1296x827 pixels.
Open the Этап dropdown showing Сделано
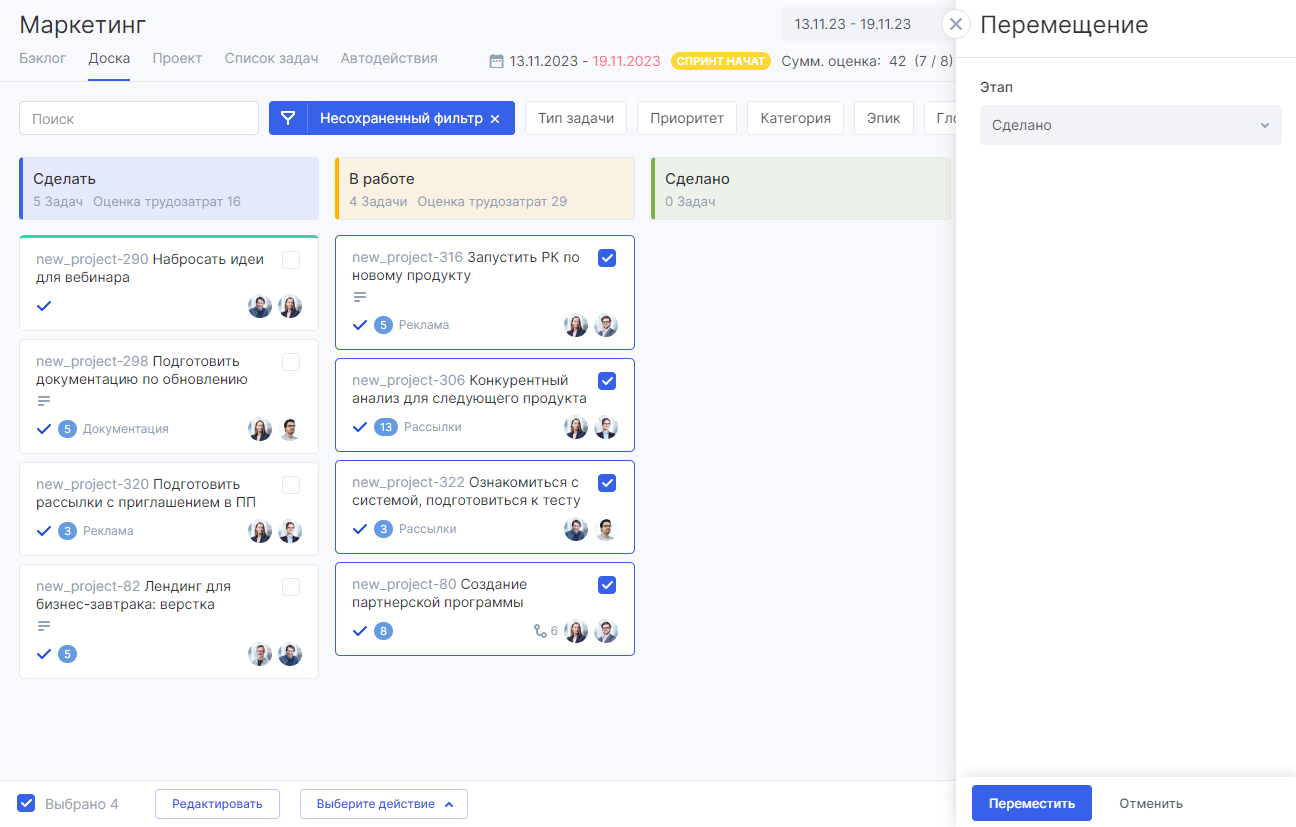click(x=1130, y=125)
